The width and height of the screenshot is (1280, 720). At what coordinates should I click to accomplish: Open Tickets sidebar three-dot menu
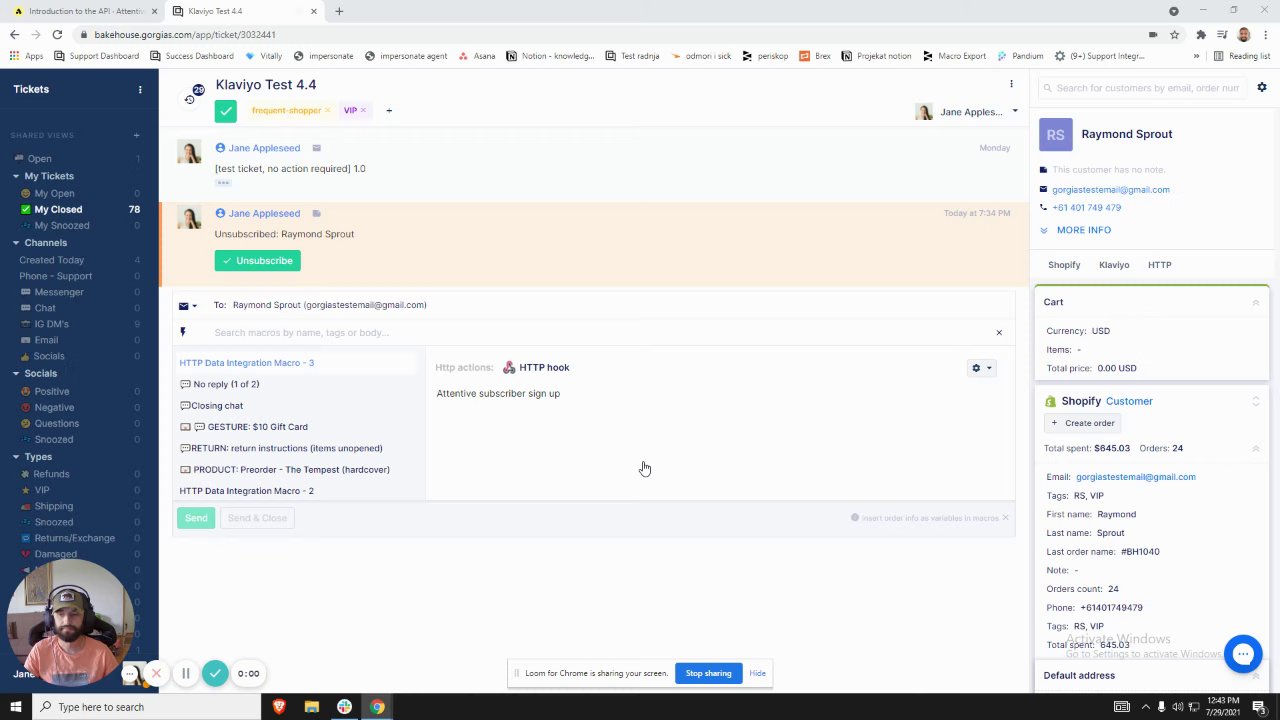pyautogui.click(x=140, y=90)
